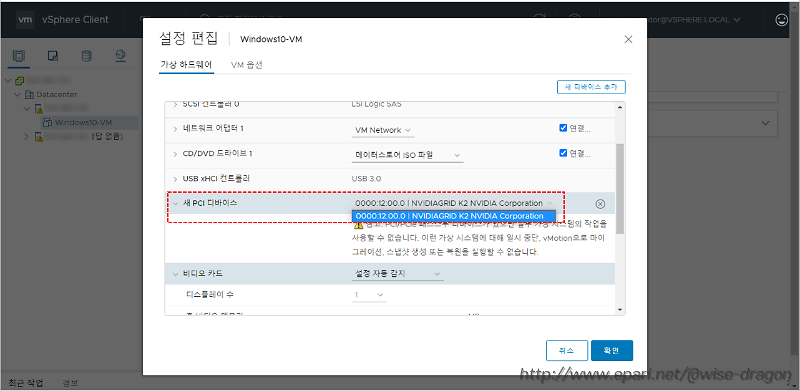Click LSI Logic SAS value
Screen dimensions: 800x391
tap(377, 104)
